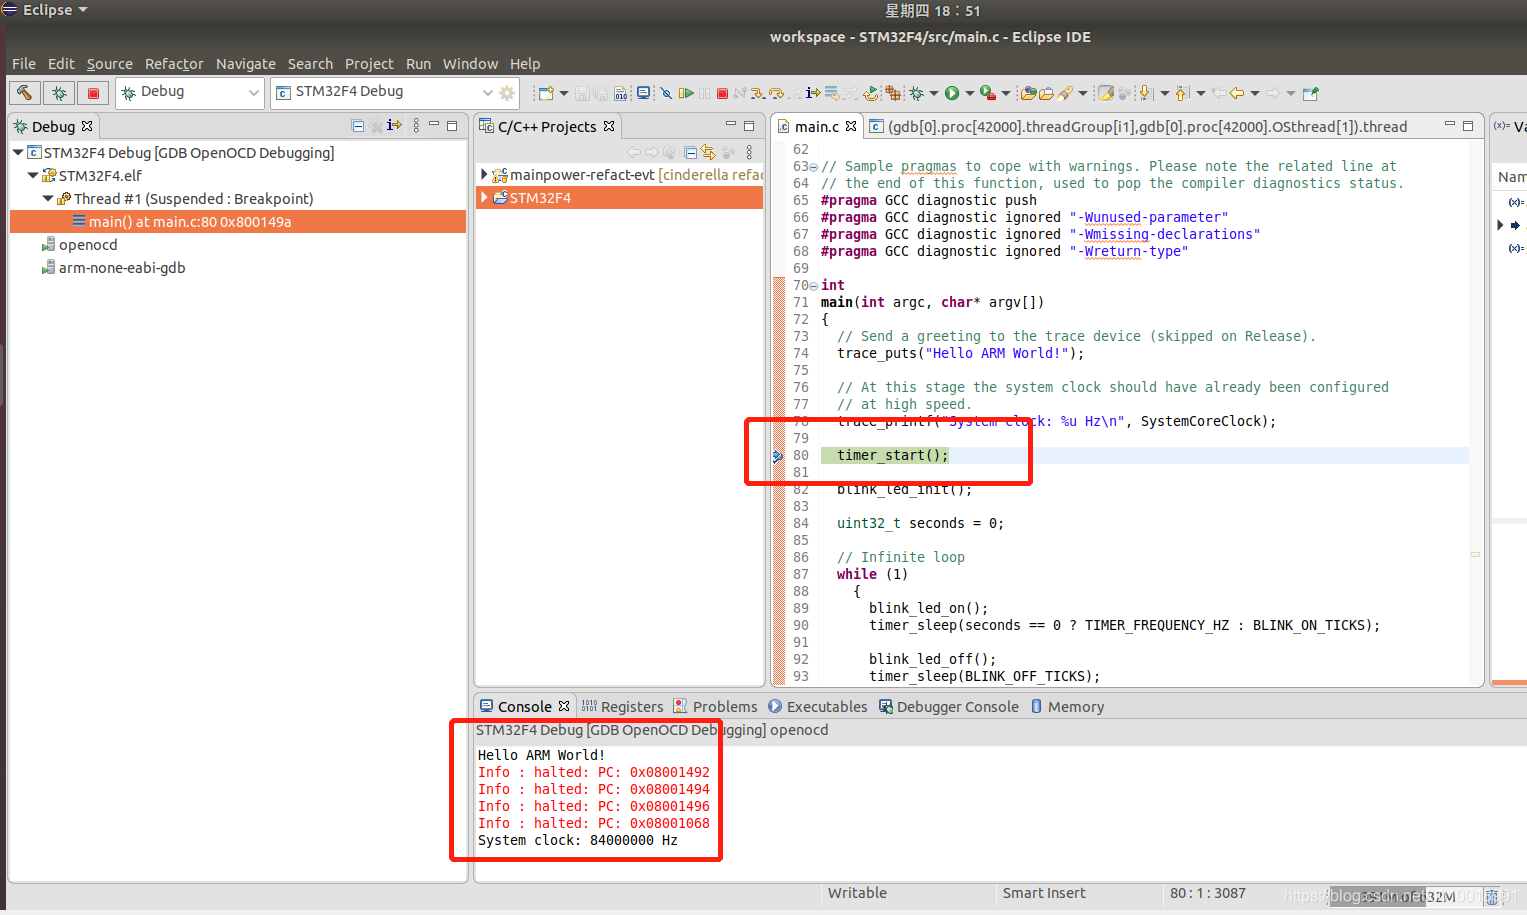Navigate Back with yellow arrow
Image resolution: width=1527 pixels, height=915 pixels.
1237,93
